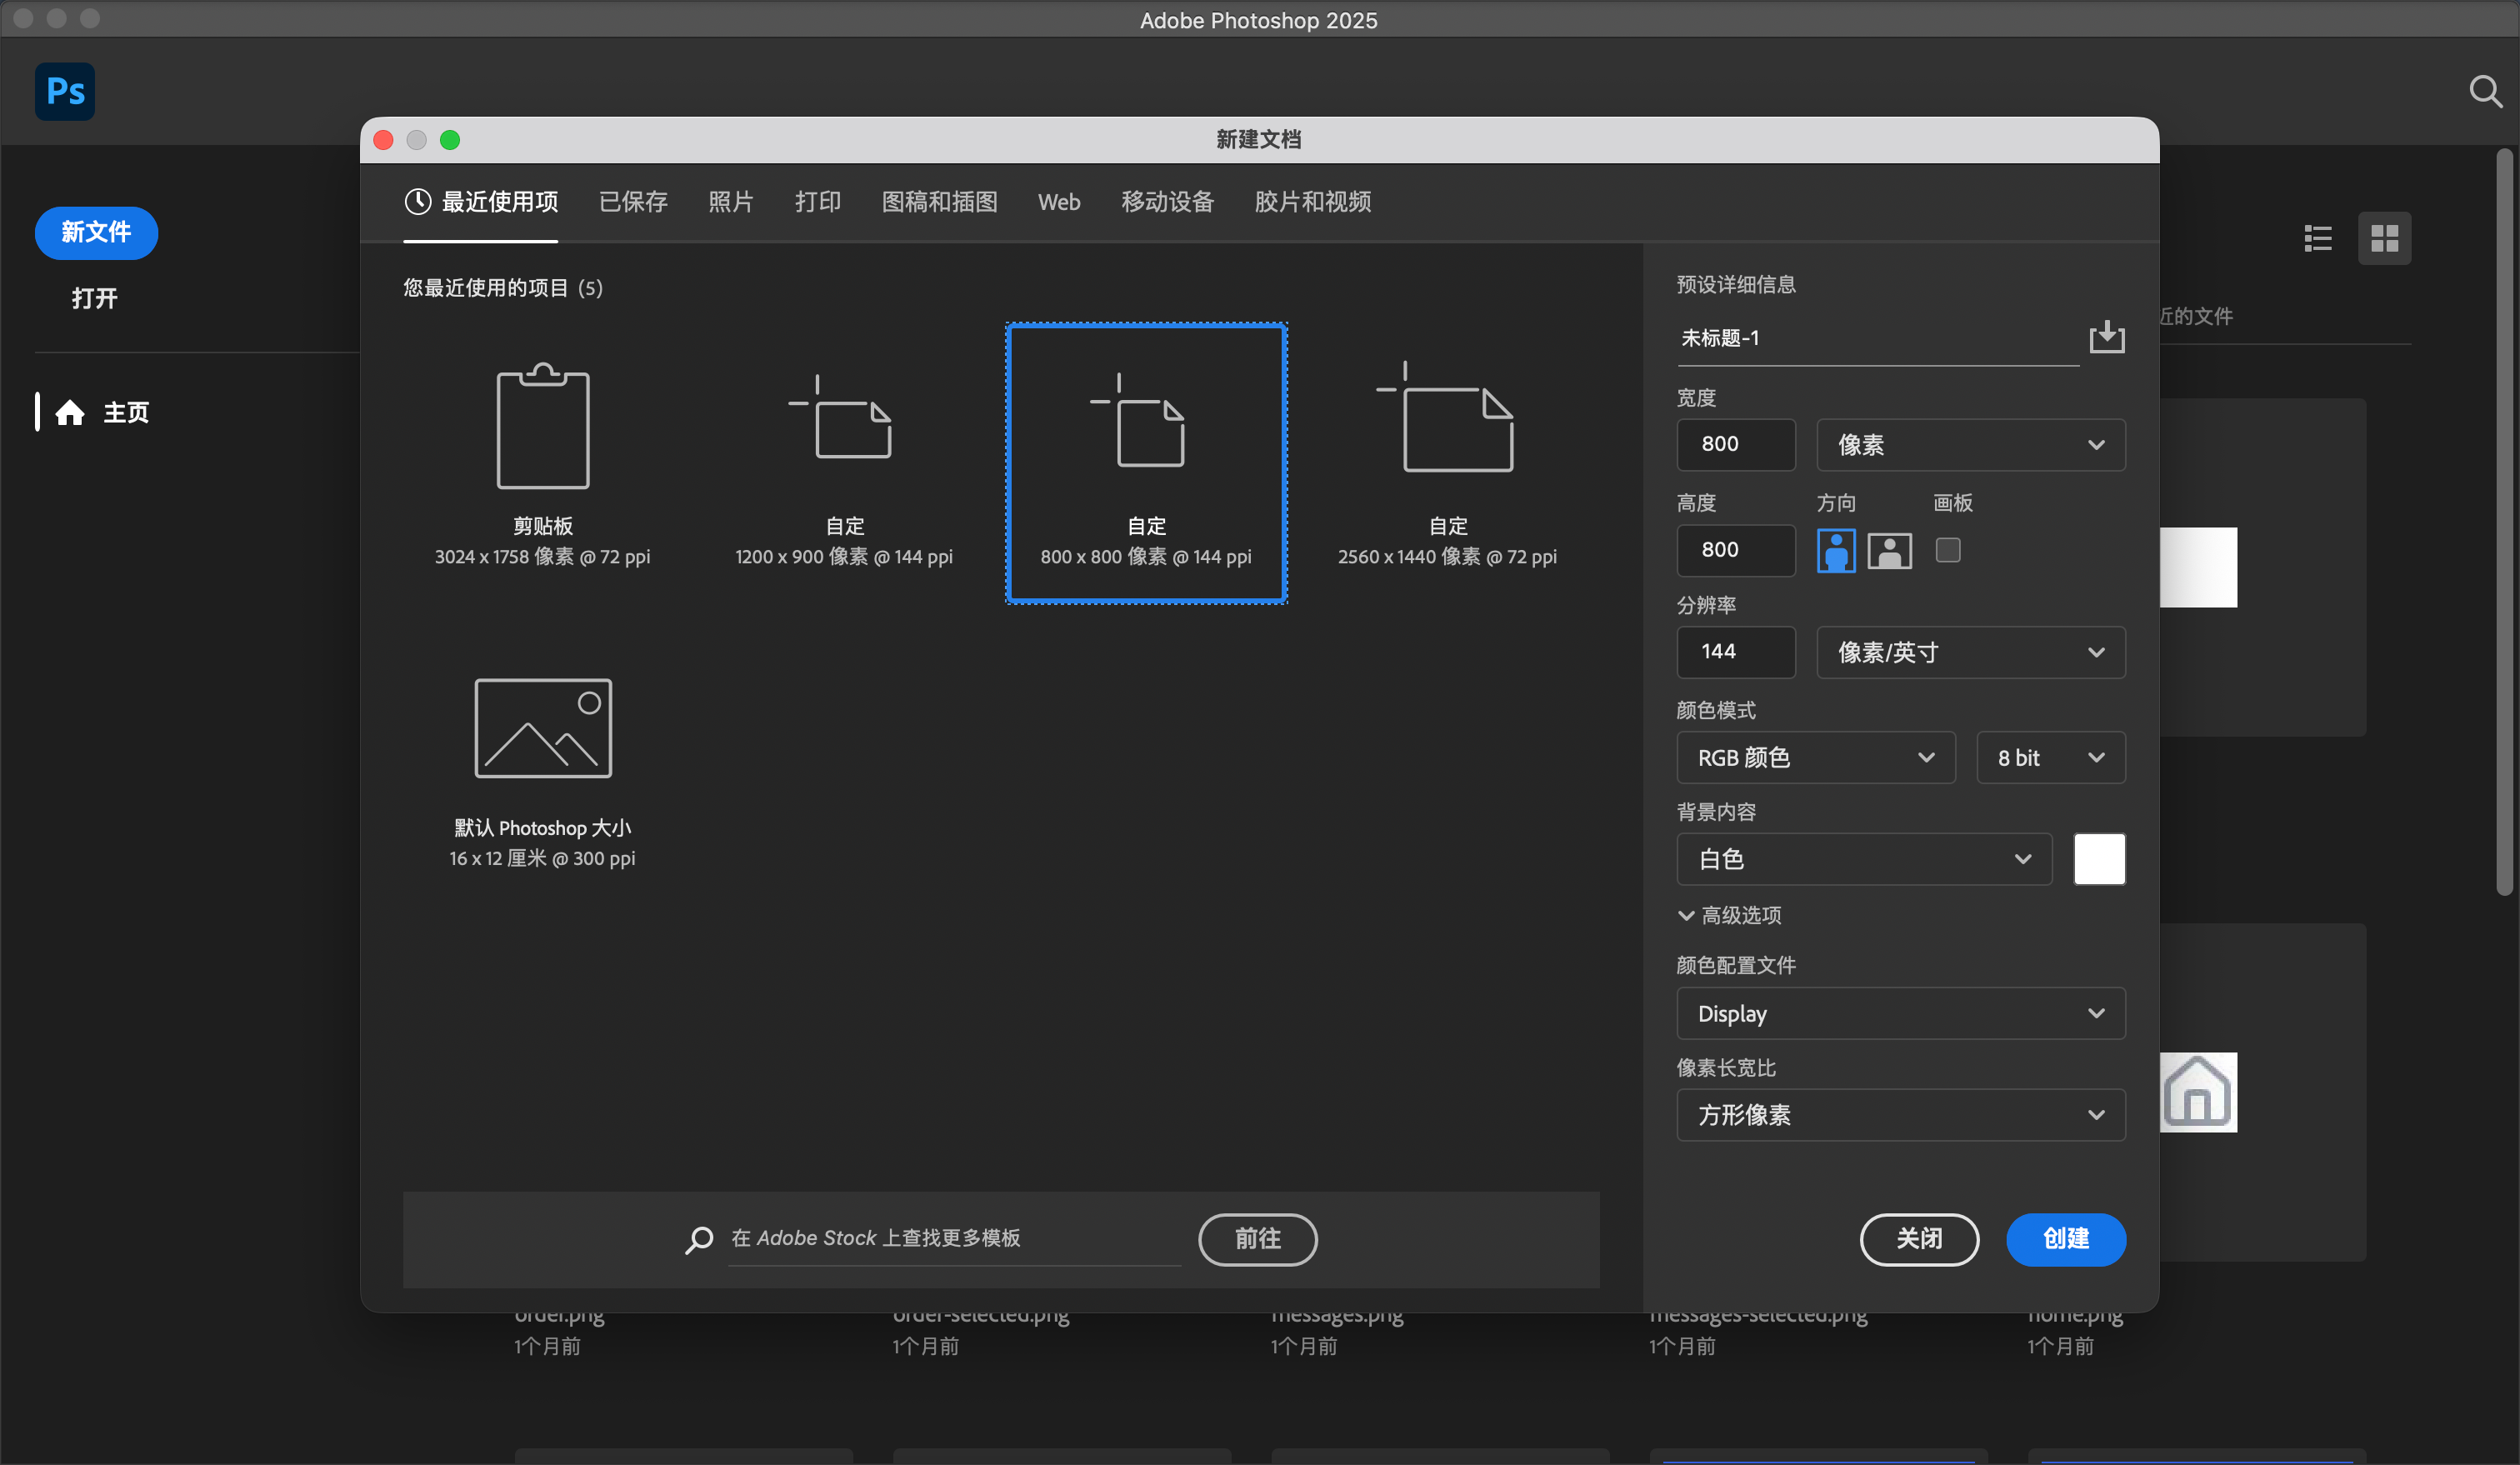Open the 白色 background content dropdown

(x=1864, y=859)
